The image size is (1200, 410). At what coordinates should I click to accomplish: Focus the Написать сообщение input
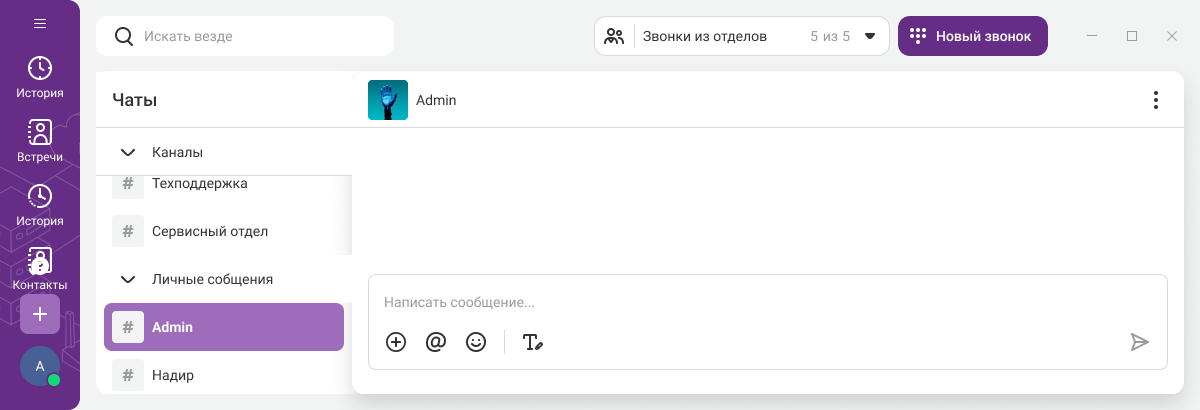point(760,302)
